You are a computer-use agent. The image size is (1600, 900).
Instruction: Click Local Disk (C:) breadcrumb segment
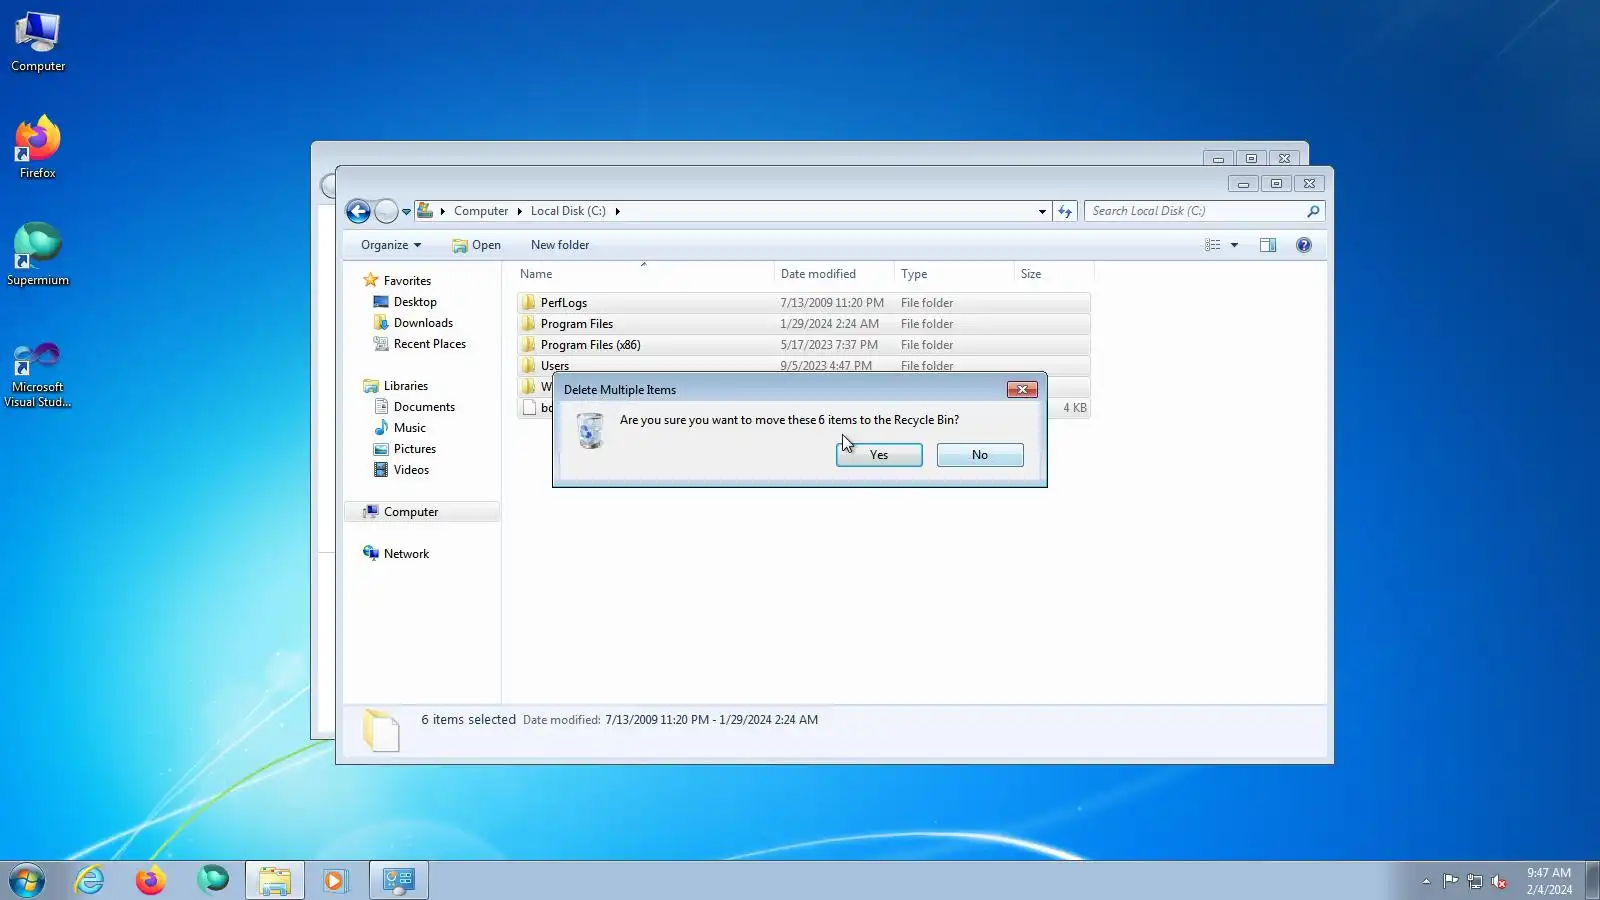tap(568, 211)
